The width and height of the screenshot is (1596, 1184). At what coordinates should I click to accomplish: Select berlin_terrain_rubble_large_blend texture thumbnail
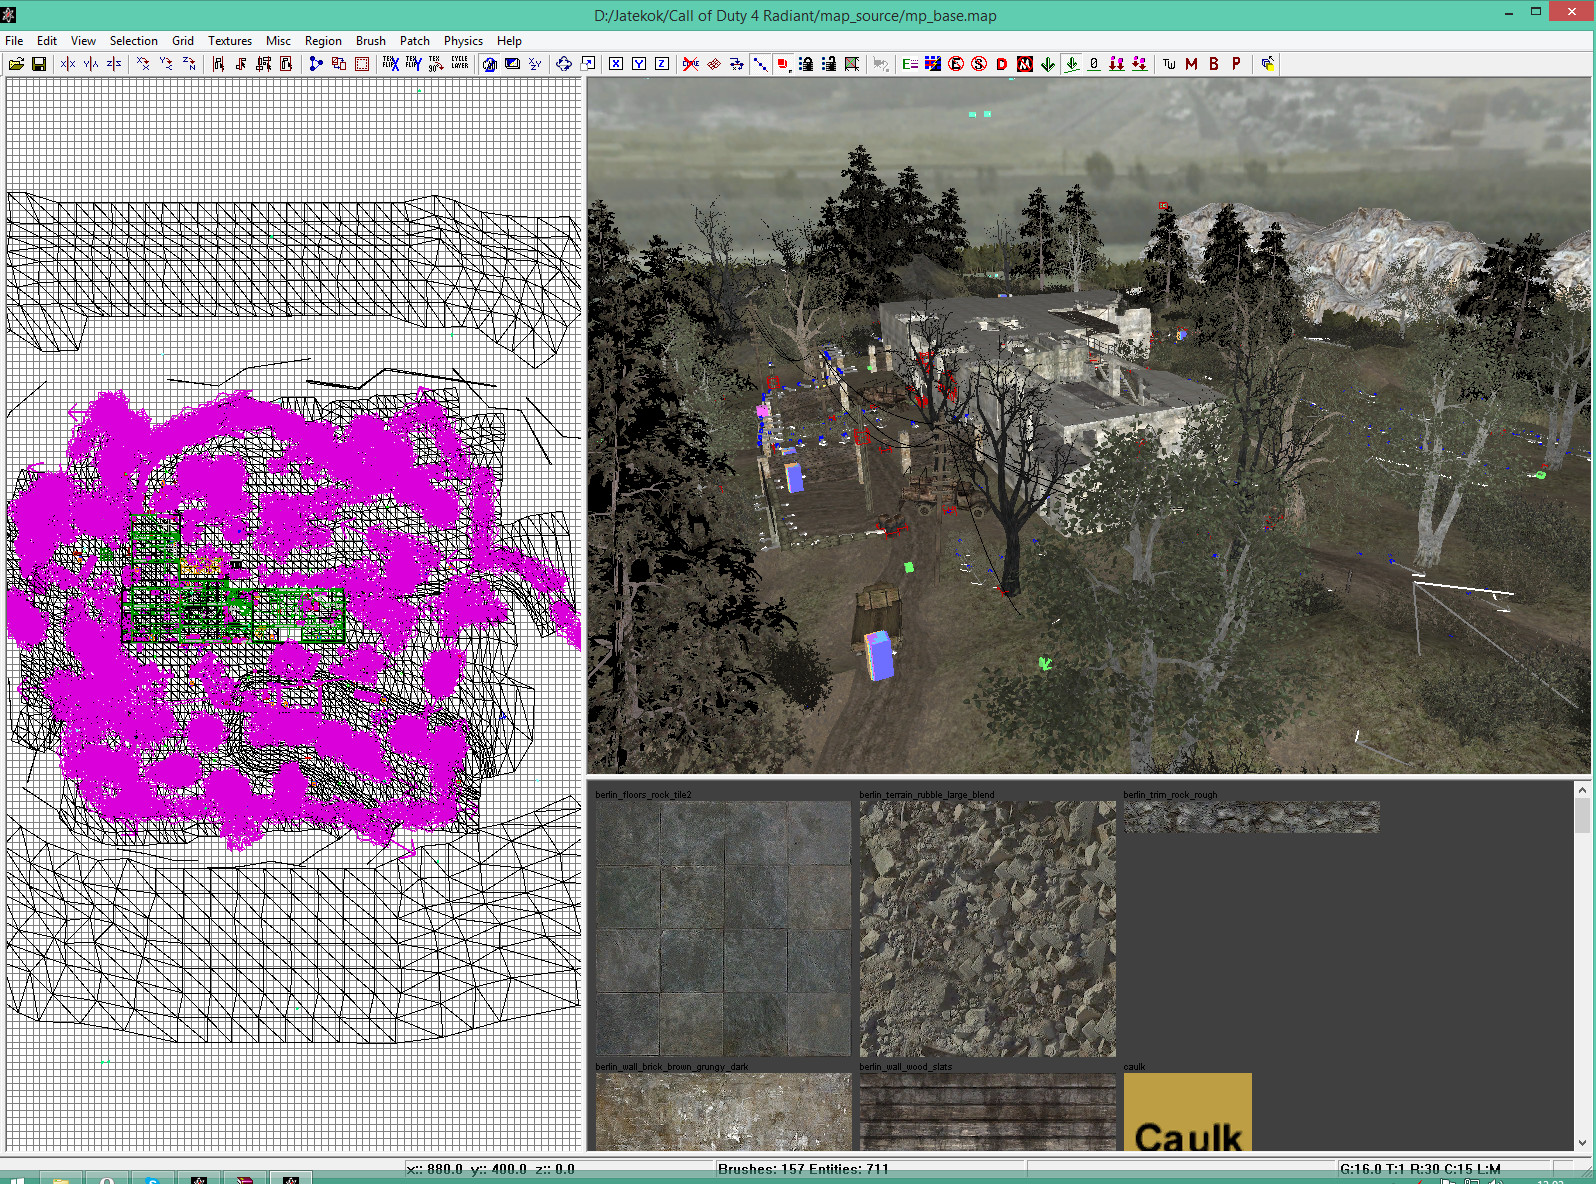click(x=987, y=928)
